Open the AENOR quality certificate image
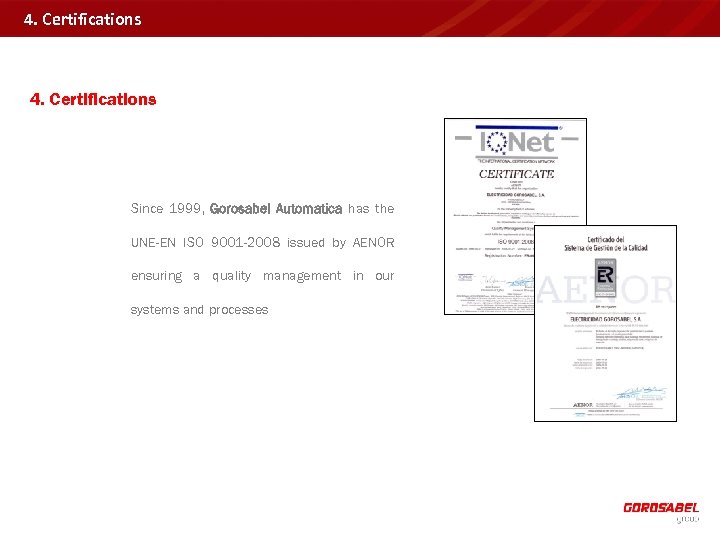Screen dimensions: 720x540 pyautogui.click(x=605, y=323)
